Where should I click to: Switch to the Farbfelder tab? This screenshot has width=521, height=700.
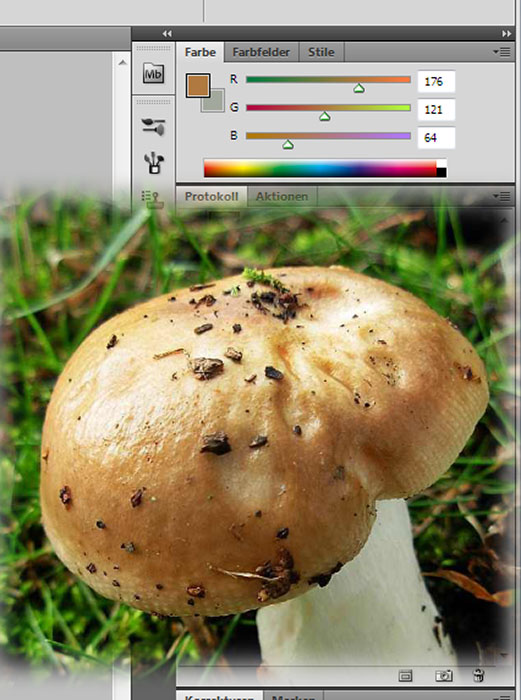click(261, 52)
